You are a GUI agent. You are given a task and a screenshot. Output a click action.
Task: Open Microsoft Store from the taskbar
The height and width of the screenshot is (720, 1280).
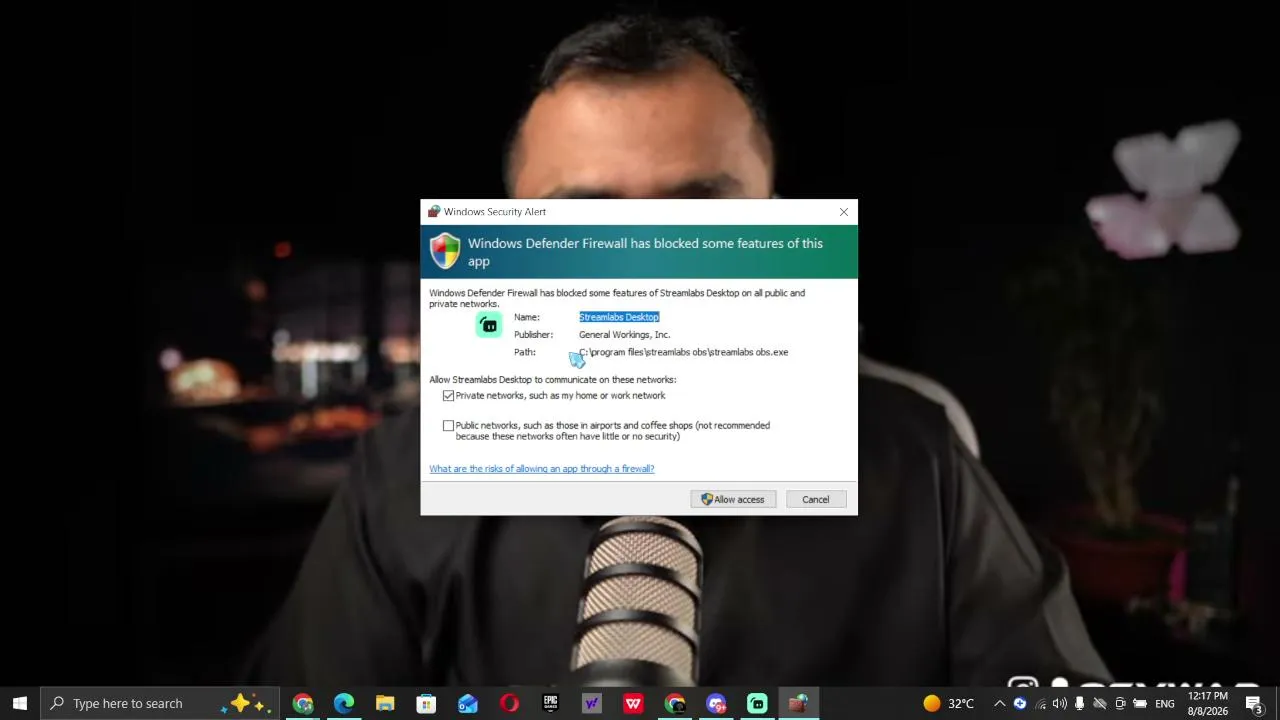(x=426, y=703)
